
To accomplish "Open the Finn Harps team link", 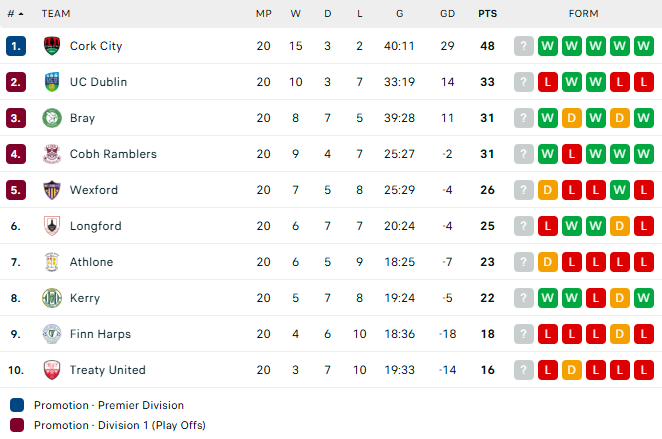I will (x=100, y=334).
